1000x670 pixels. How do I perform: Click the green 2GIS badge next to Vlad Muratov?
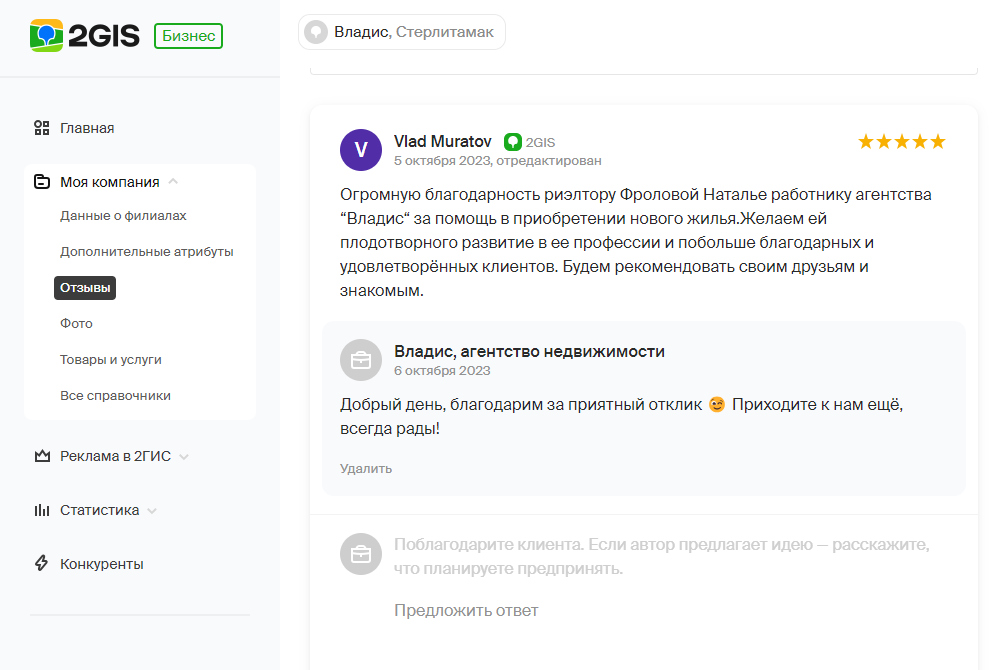coord(512,142)
